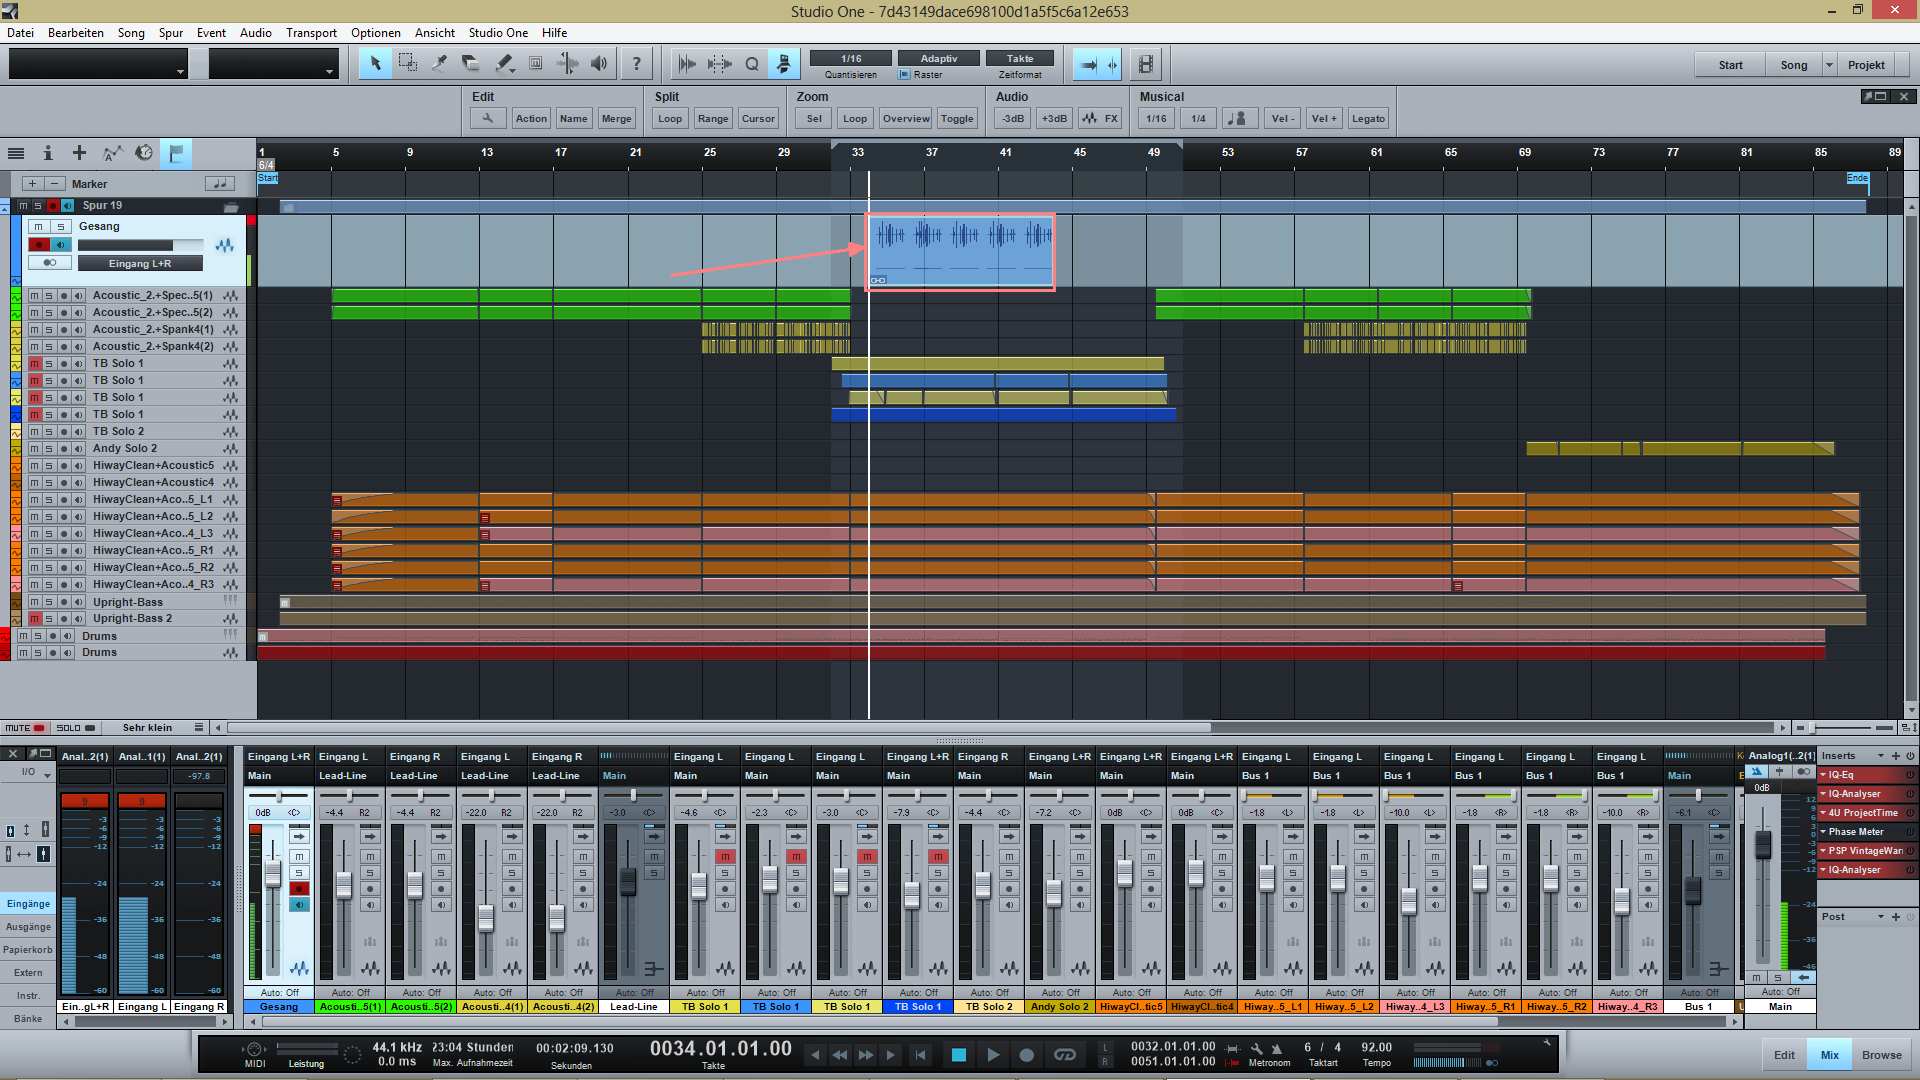Click the question mark help icon
The height and width of the screenshot is (1080, 1920).
tap(636, 64)
